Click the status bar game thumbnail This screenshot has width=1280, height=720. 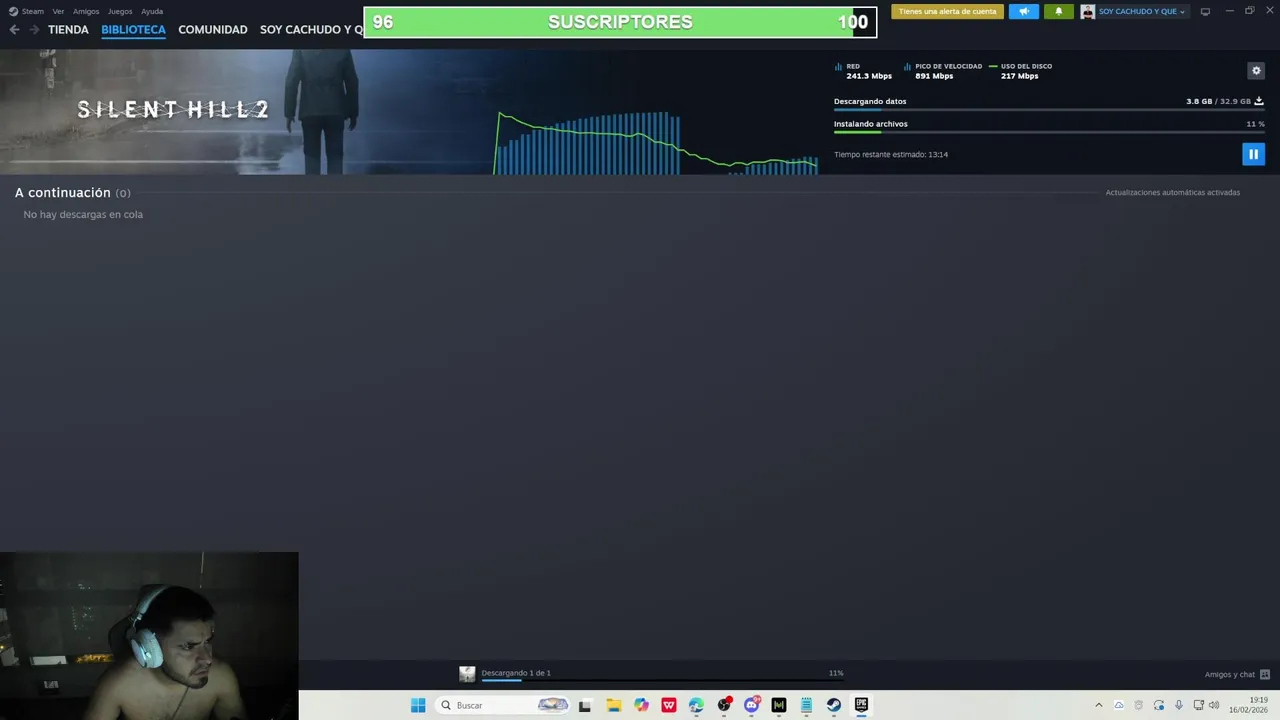pos(467,674)
